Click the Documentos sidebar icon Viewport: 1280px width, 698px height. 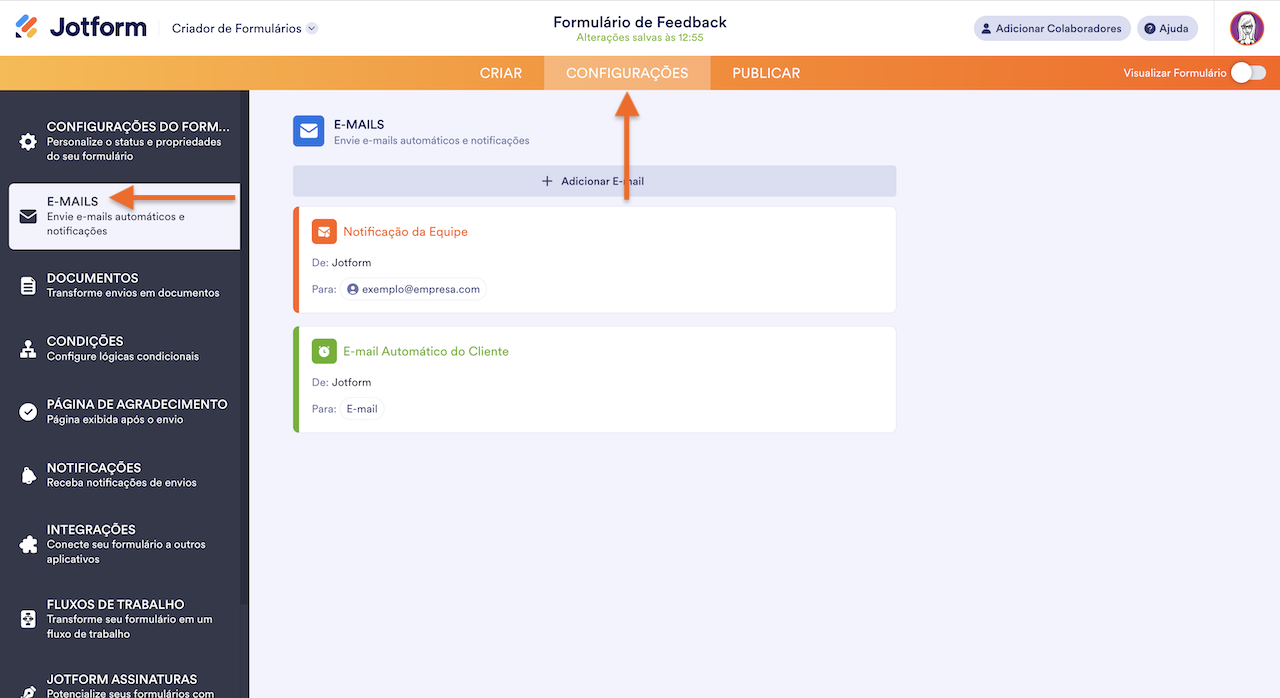click(x=28, y=286)
